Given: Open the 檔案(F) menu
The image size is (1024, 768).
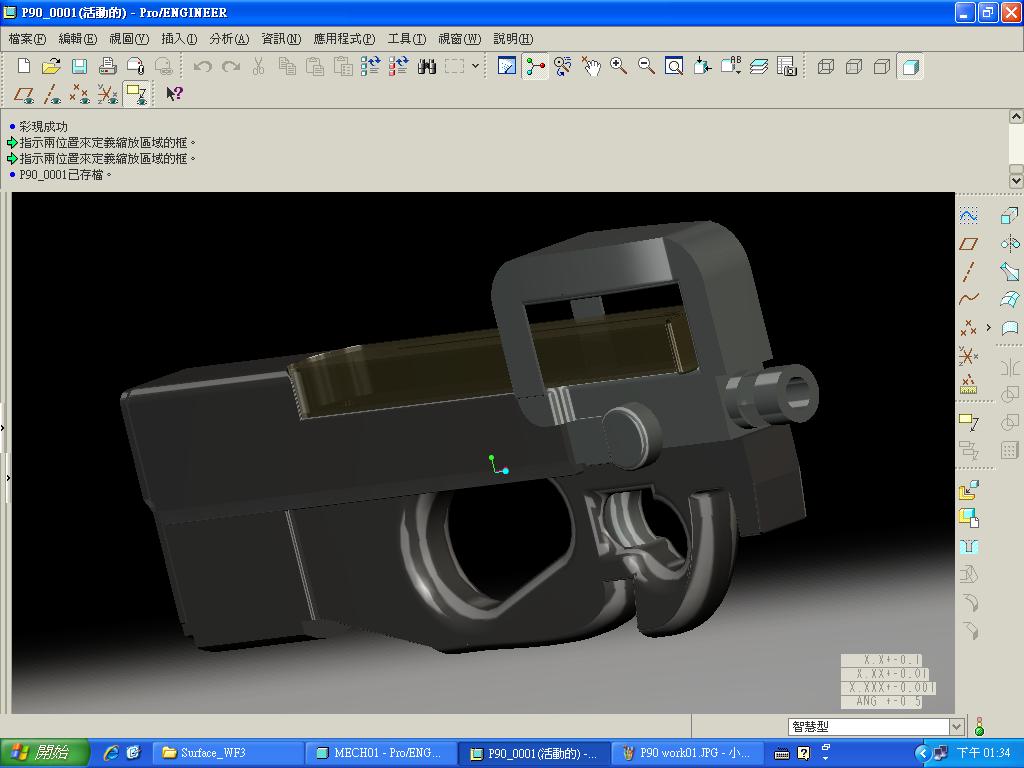Looking at the screenshot, I should click(27, 39).
